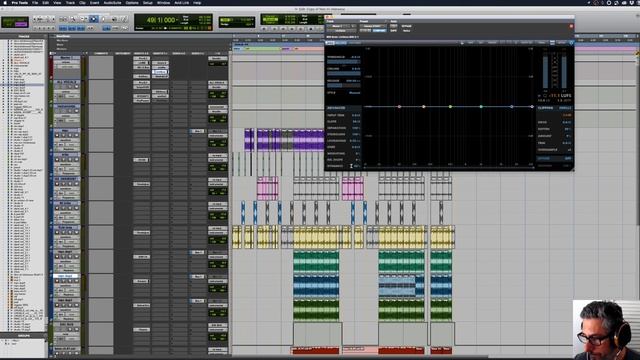The height and width of the screenshot is (360, 640).
Task: Select the first green clip in the timeline
Action: coord(316,262)
